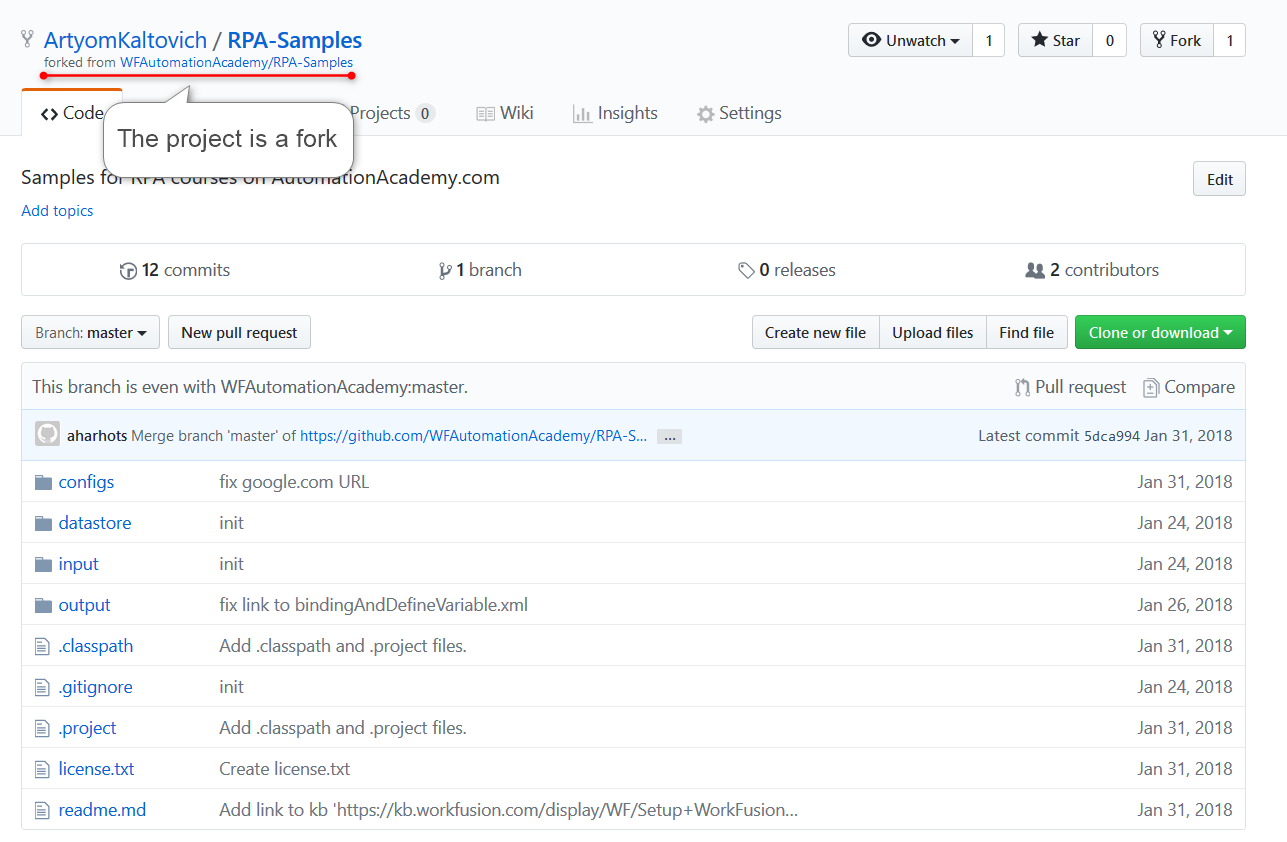
Task: Click the Insights graph icon
Action: tap(582, 114)
